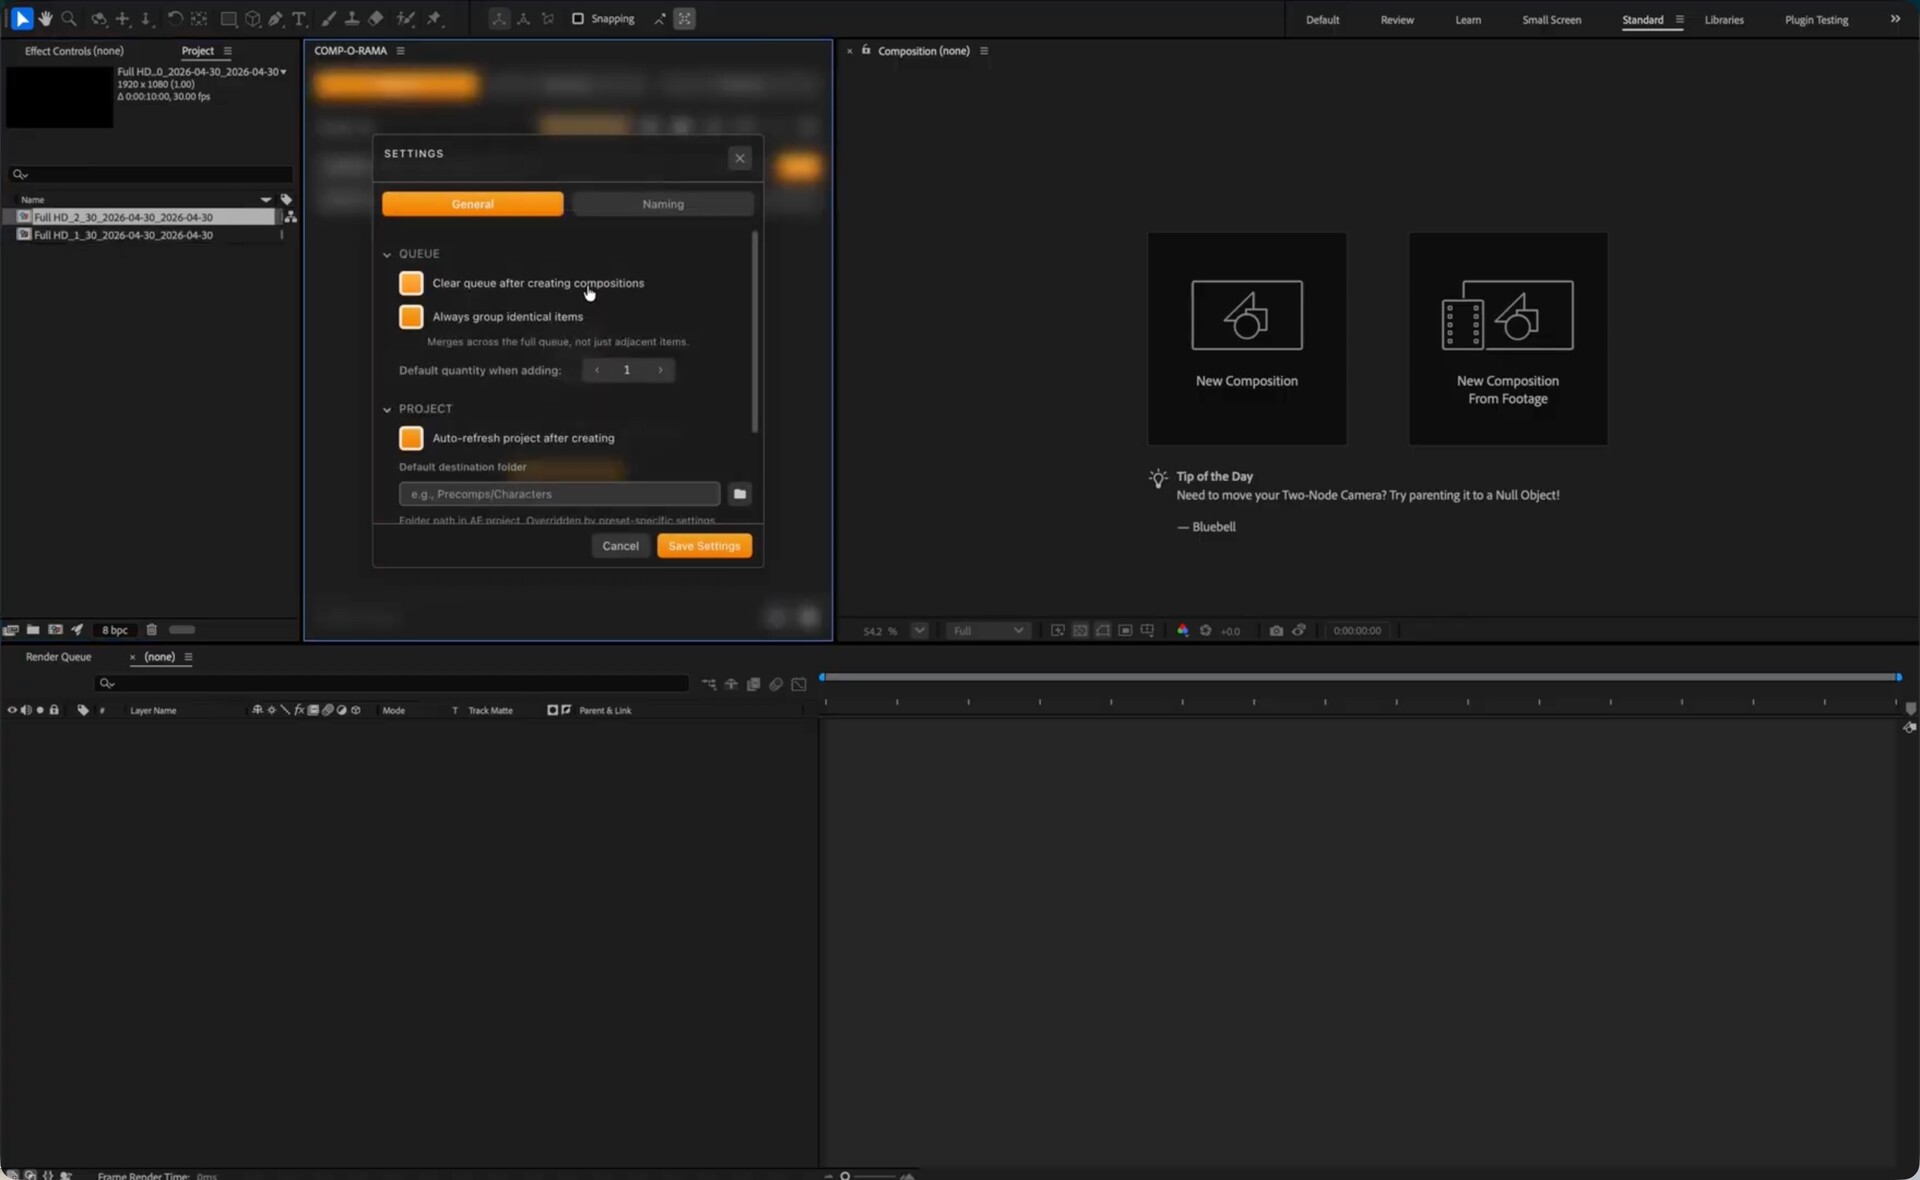Open the timeline (none) panel menu

[x=188, y=657]
